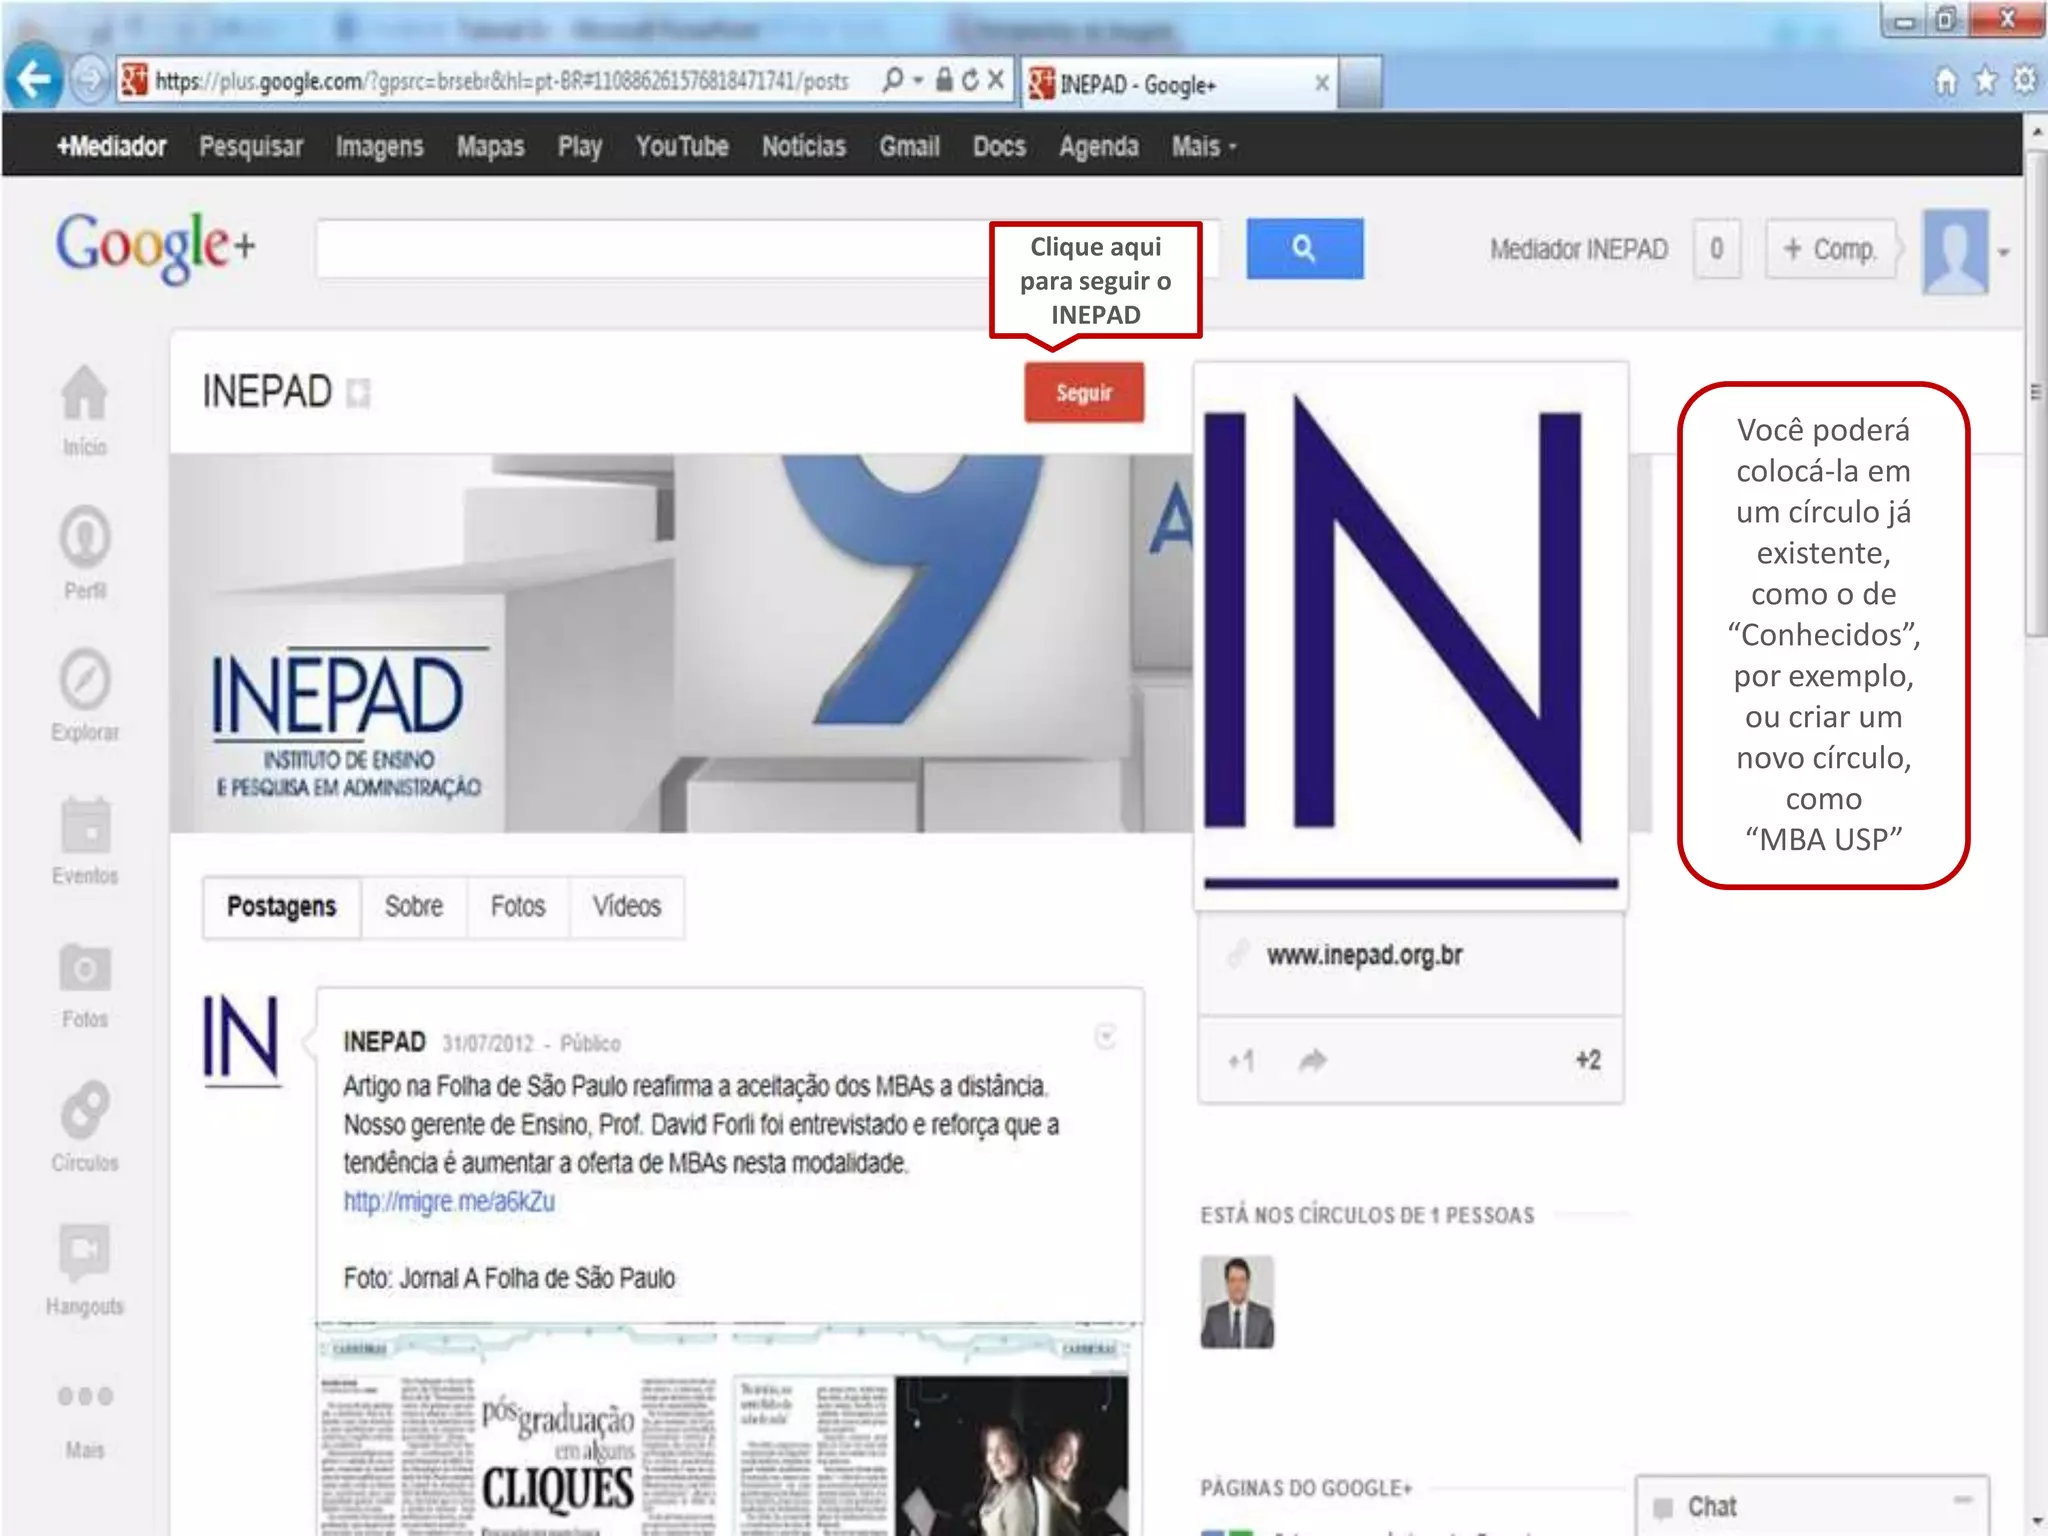Click the + Comp. share button
Viewport: 2048px width, 1536px height.
tap(1830, 249)
